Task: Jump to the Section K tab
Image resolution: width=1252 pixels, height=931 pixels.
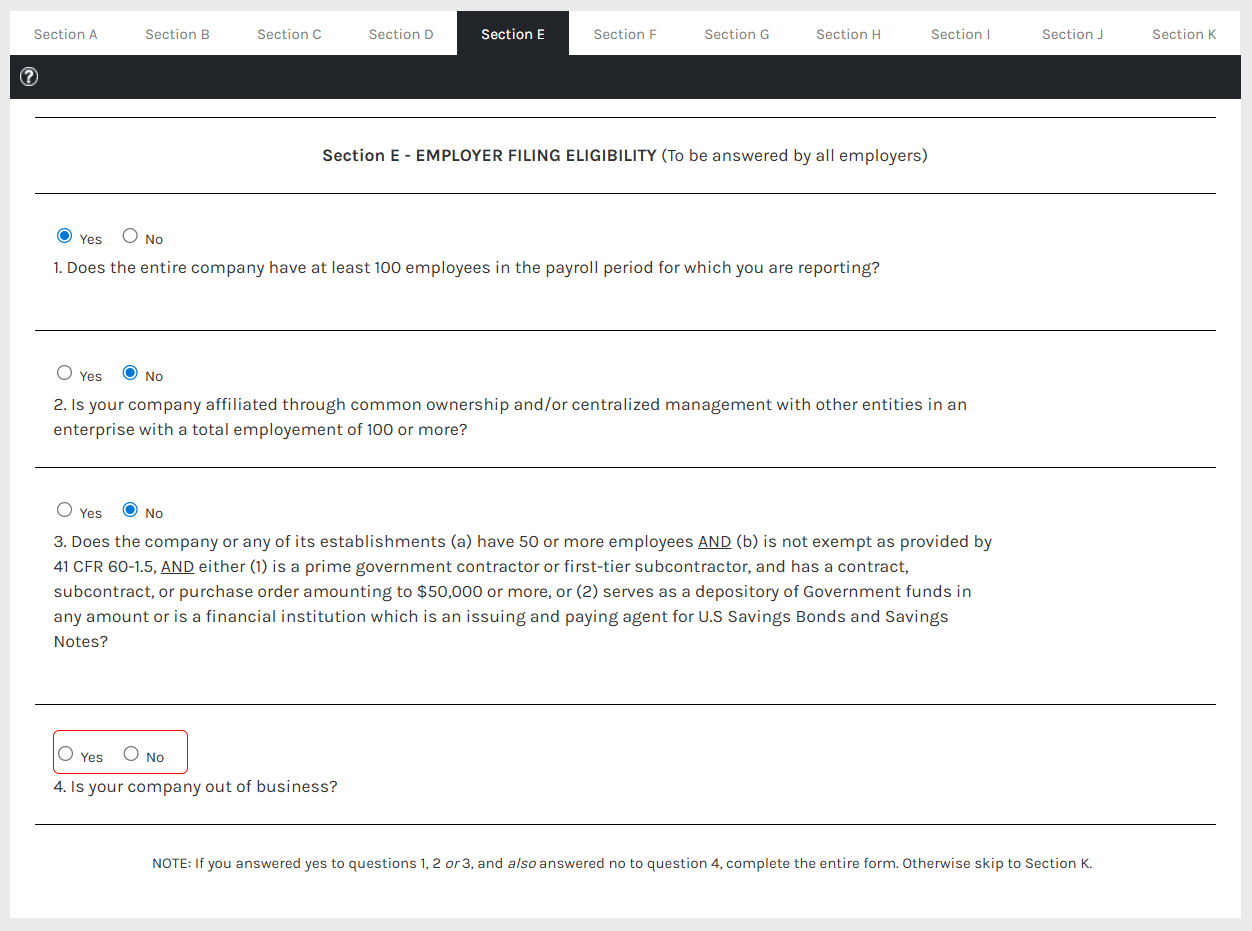Action: (1184, 34)
